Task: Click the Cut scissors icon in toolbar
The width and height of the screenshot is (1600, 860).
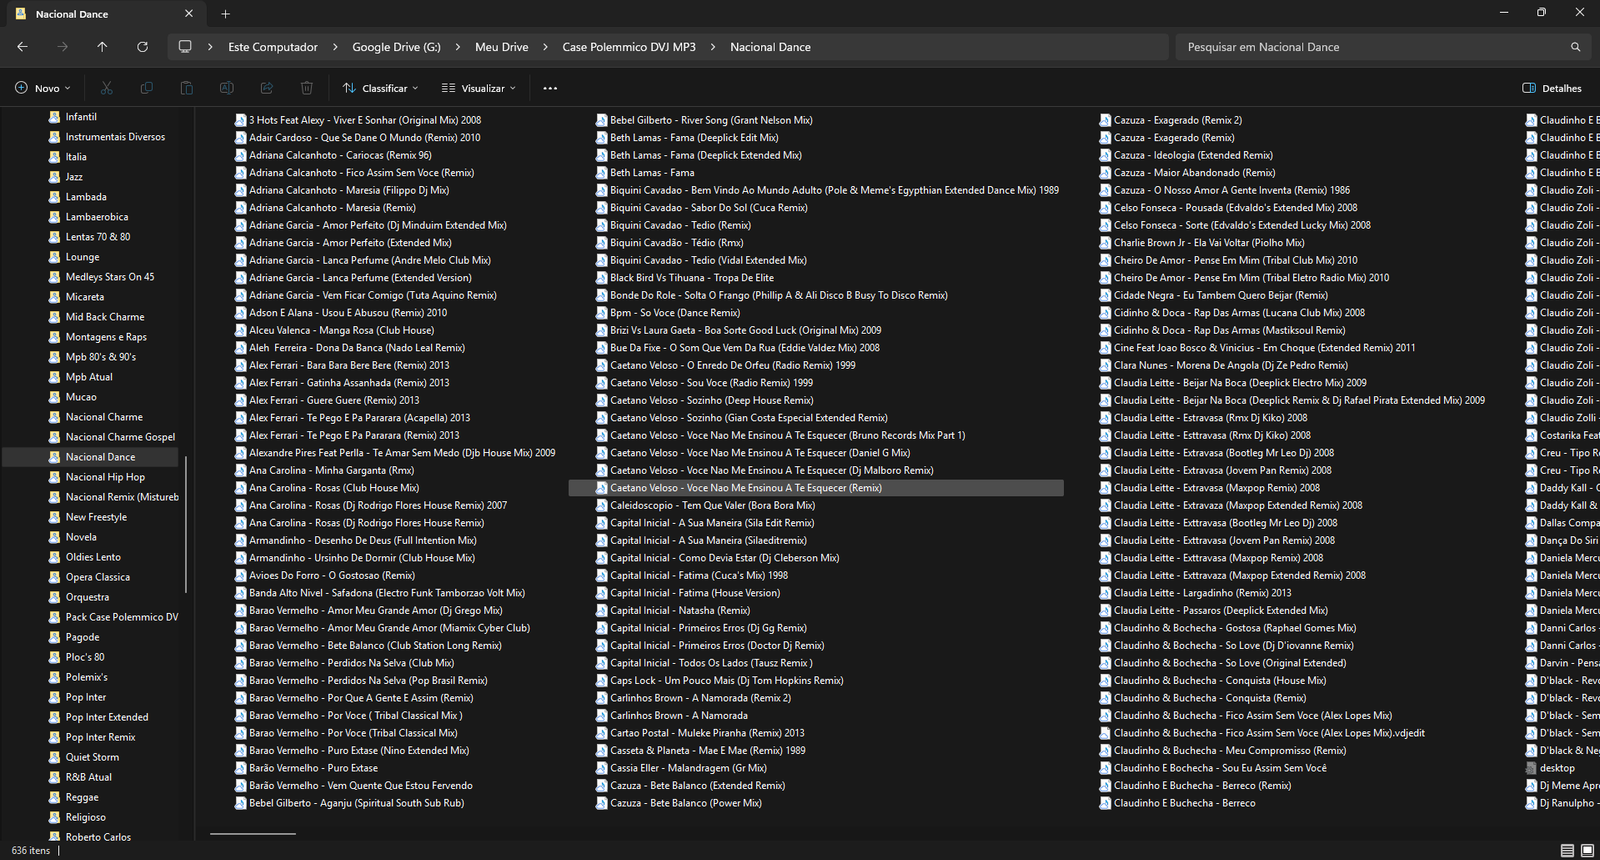Action: [107, 88]
